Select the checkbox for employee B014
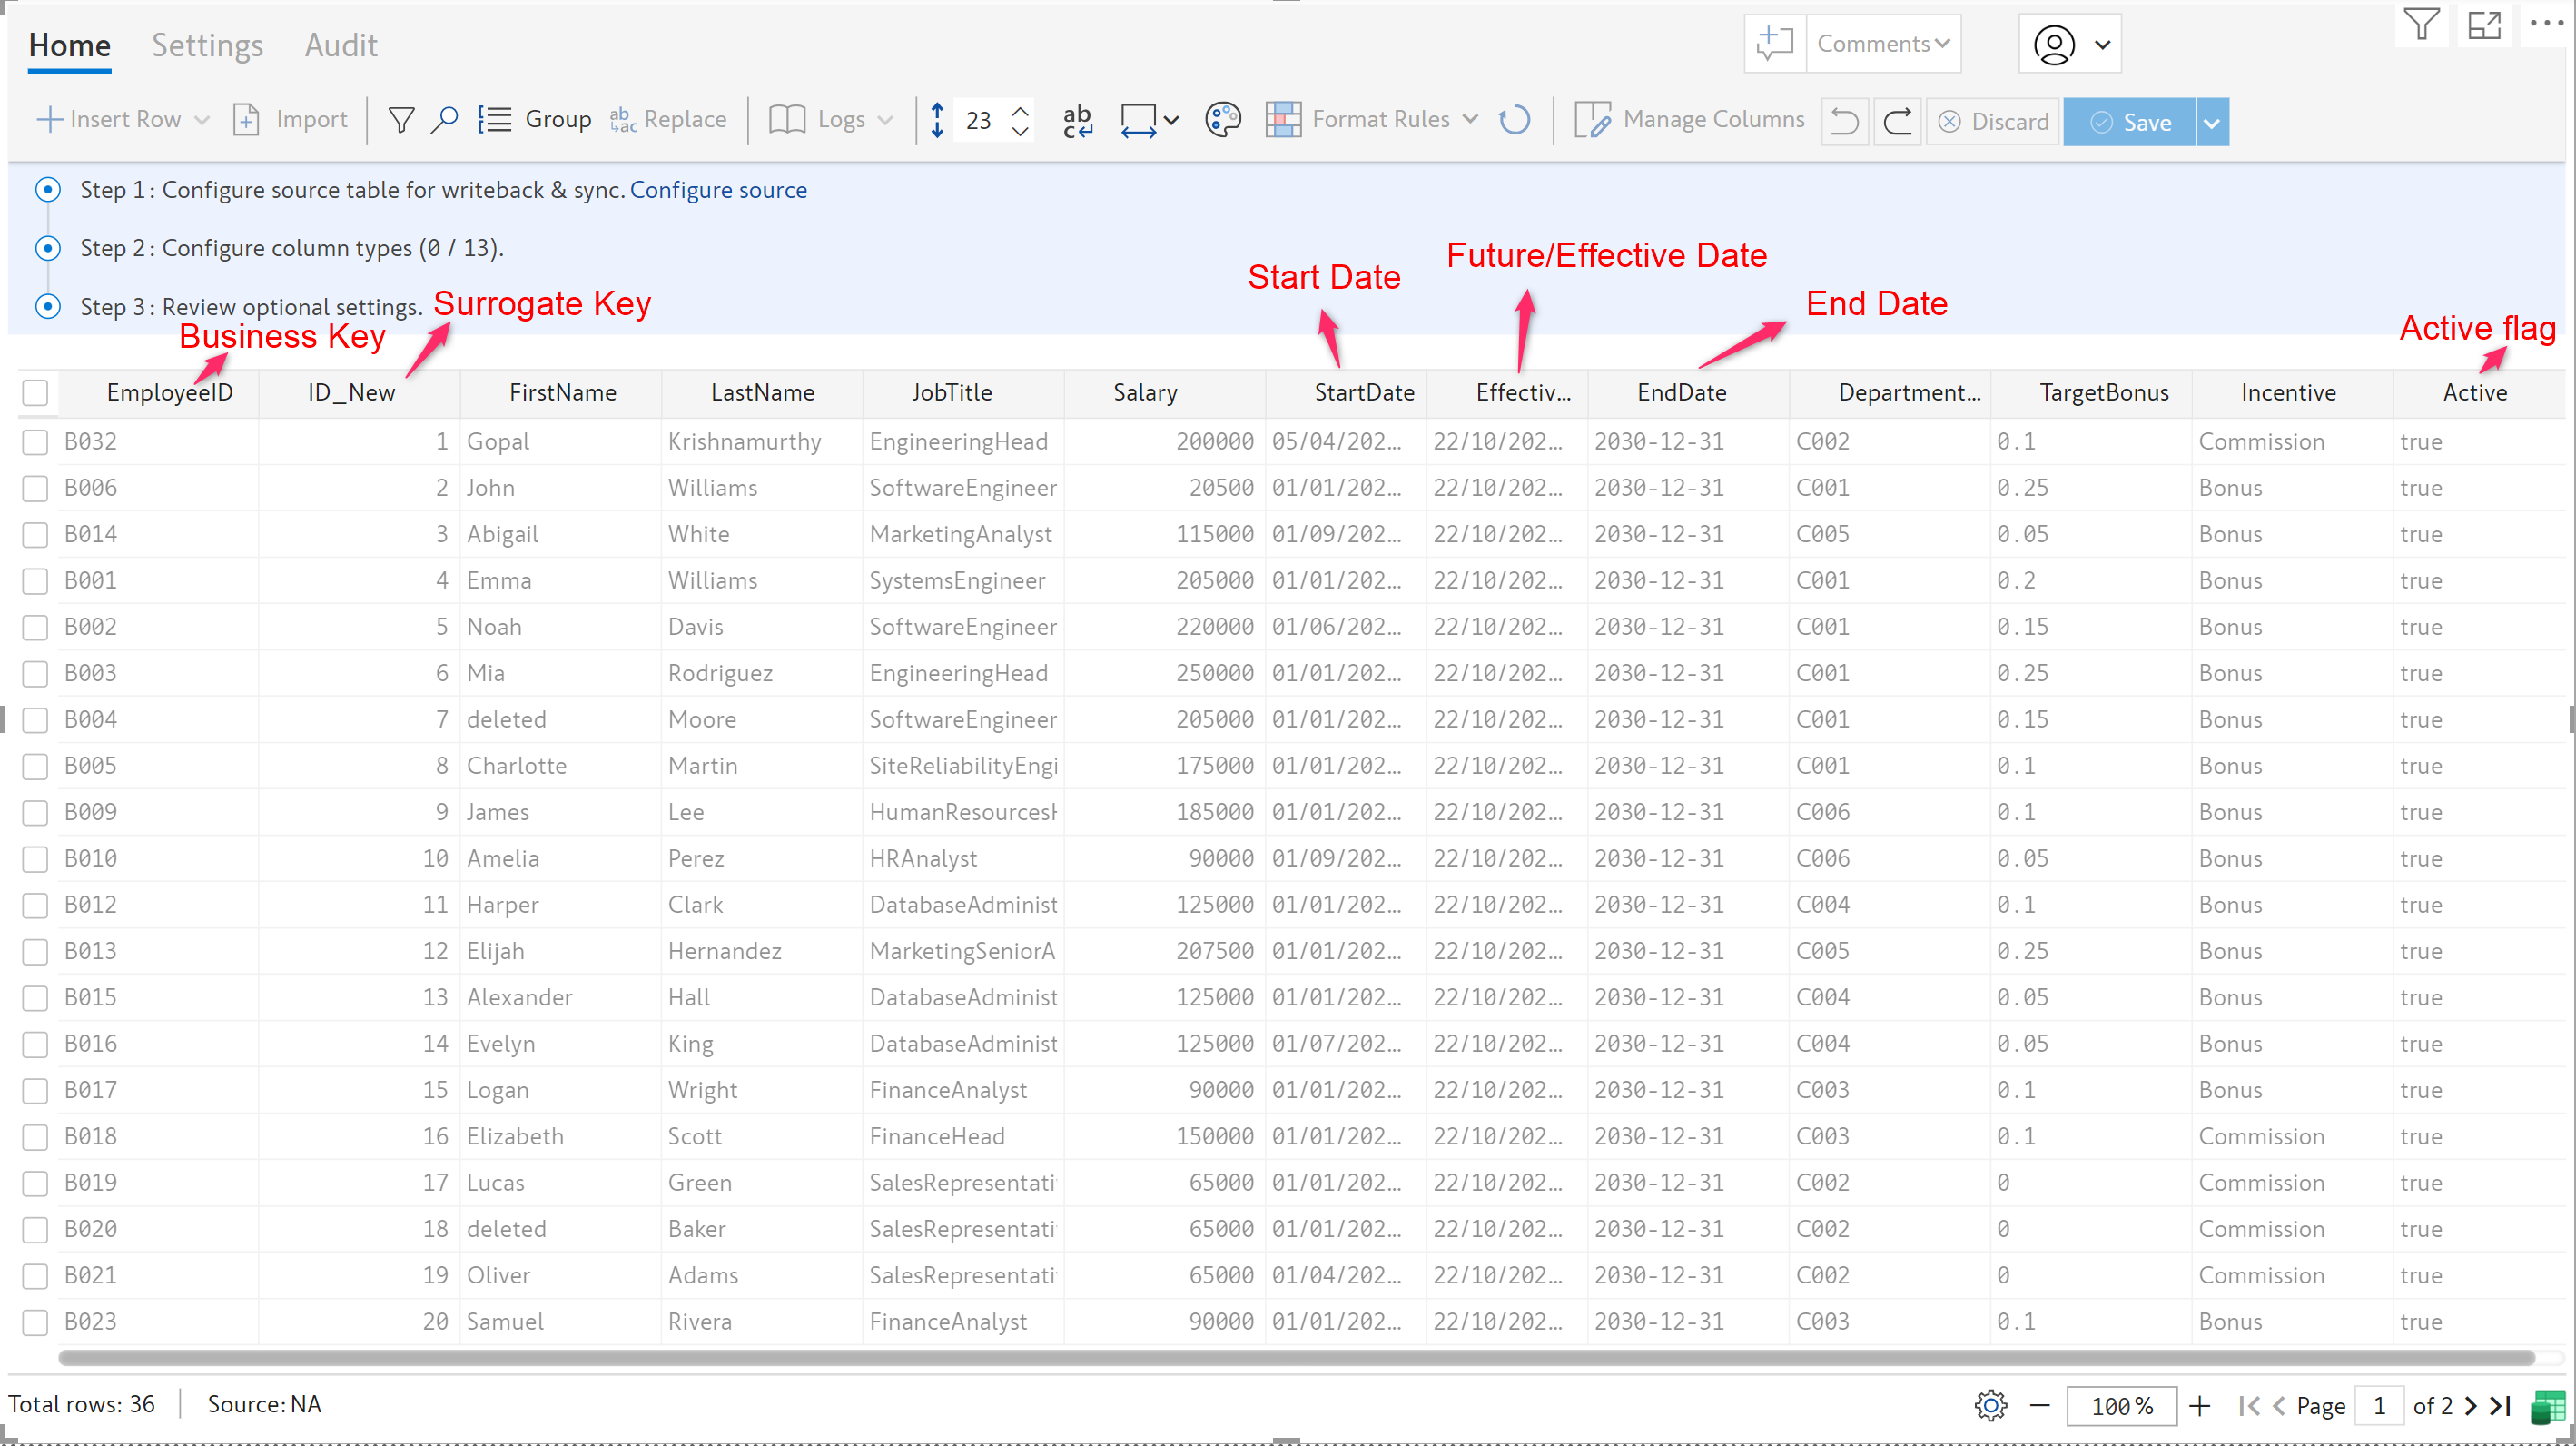The image size is (2576, 1446). pos(35,535)
